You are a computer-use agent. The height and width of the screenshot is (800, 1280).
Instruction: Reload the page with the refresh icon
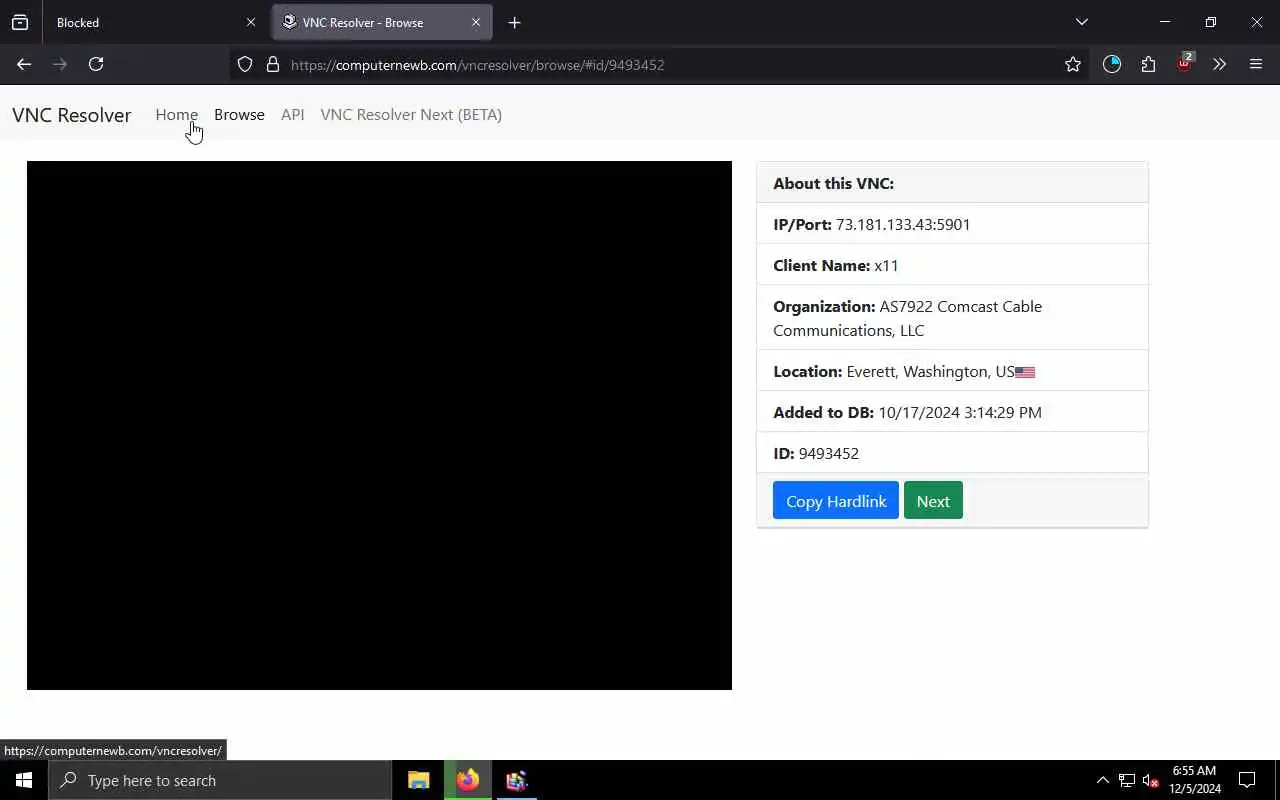(x=96, y=64)
